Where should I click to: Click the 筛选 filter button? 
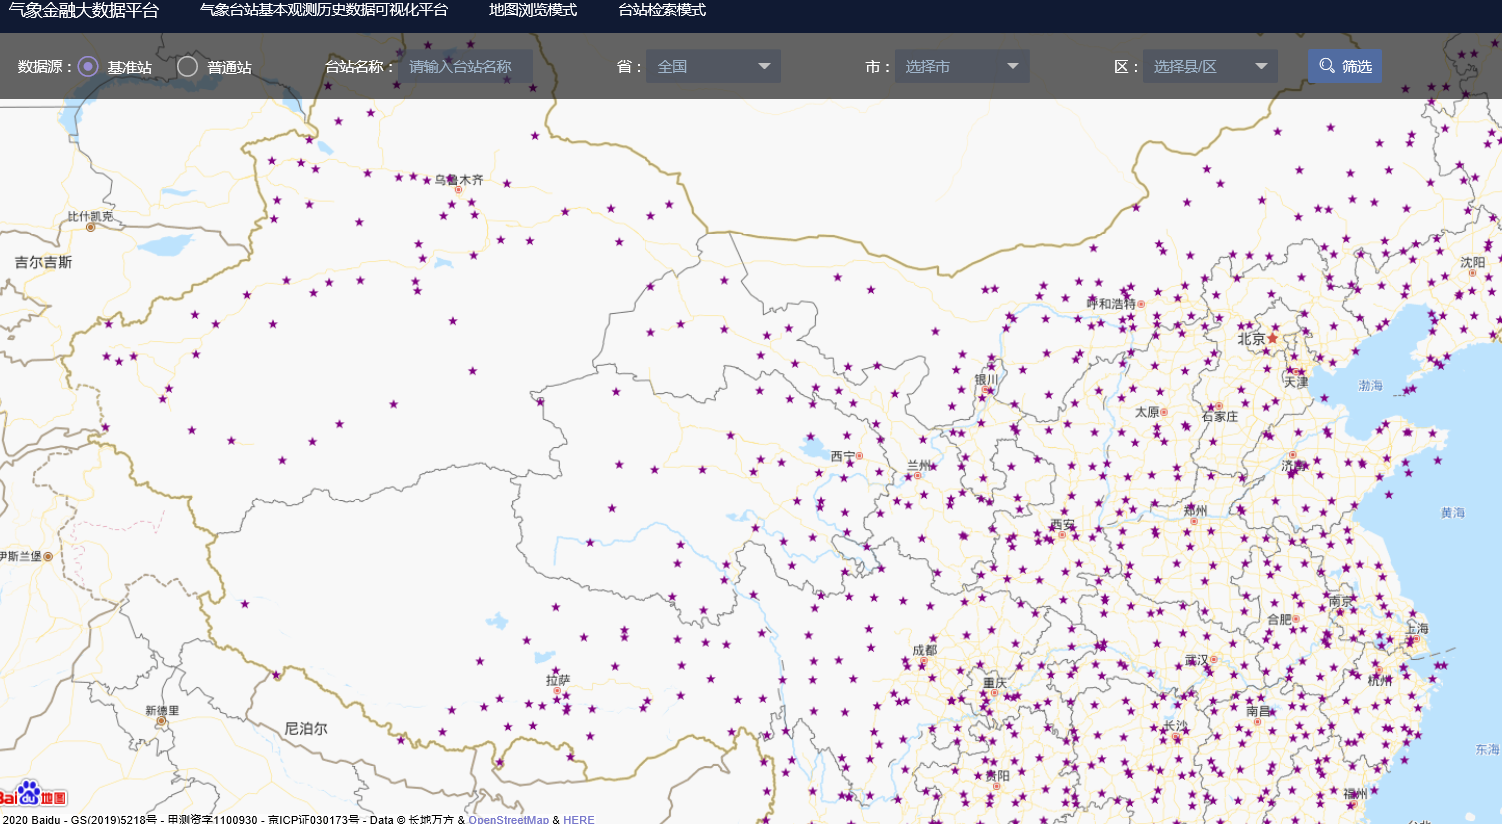1344,66
